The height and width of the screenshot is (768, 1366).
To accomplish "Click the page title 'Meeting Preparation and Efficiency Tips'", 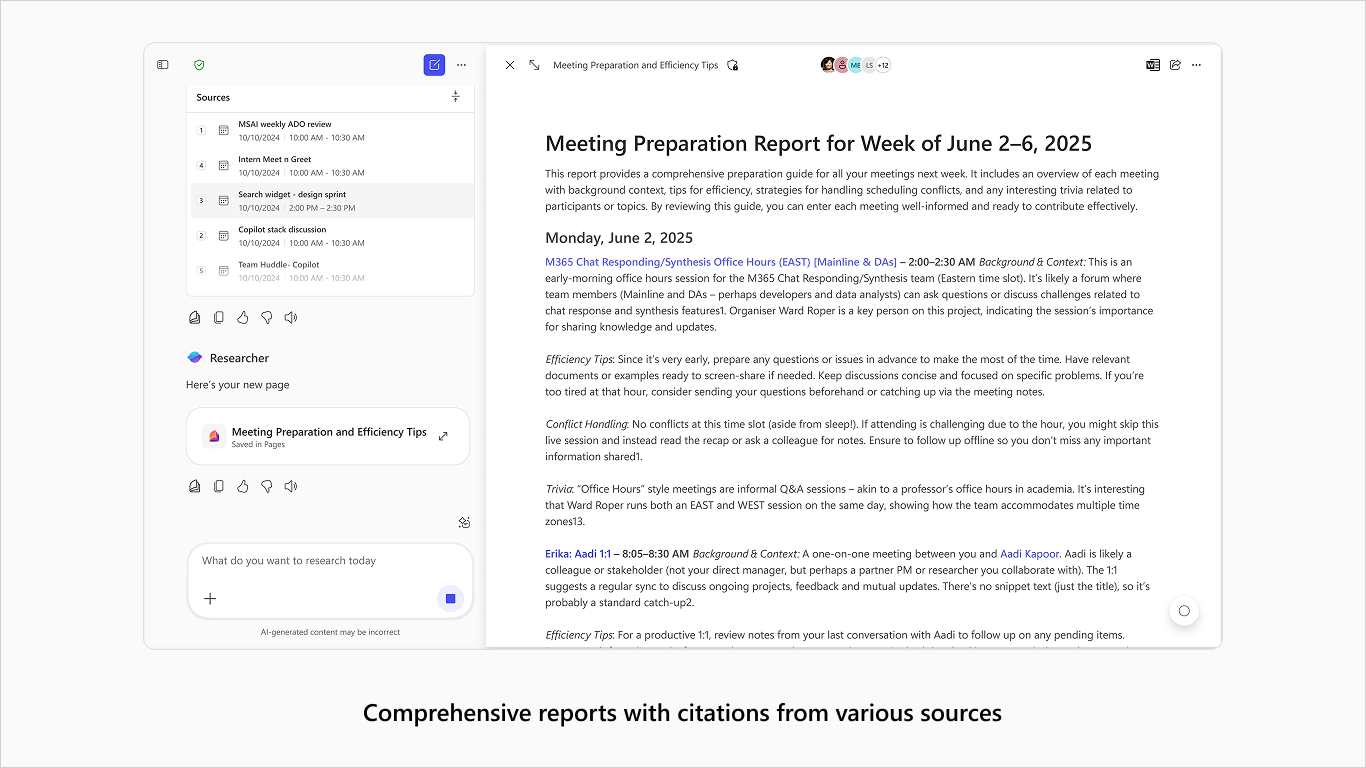I will pyautogui.click(x=636, y=65).
